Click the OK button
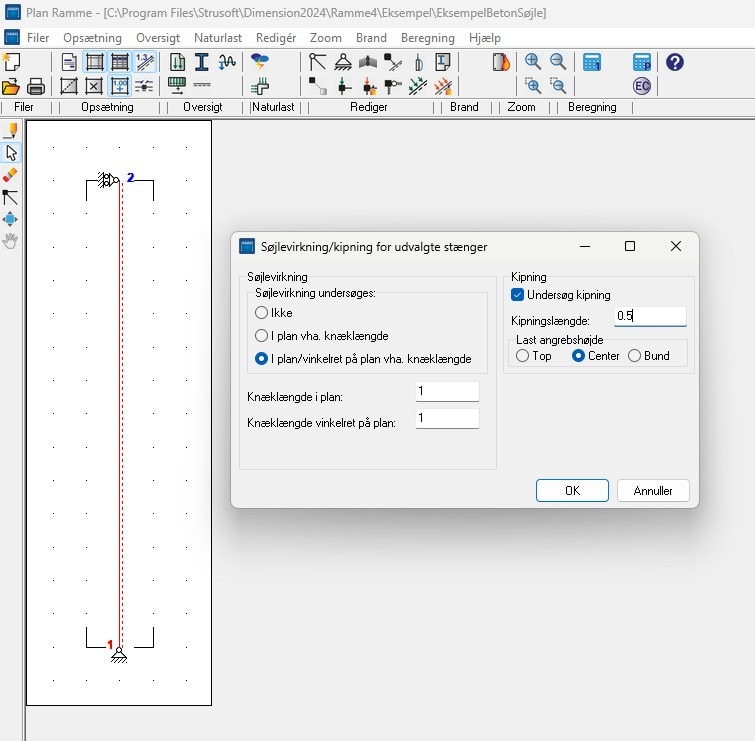The width and height of the screenshot is (755, 741). pyautogui.click(x=572, y=491)
